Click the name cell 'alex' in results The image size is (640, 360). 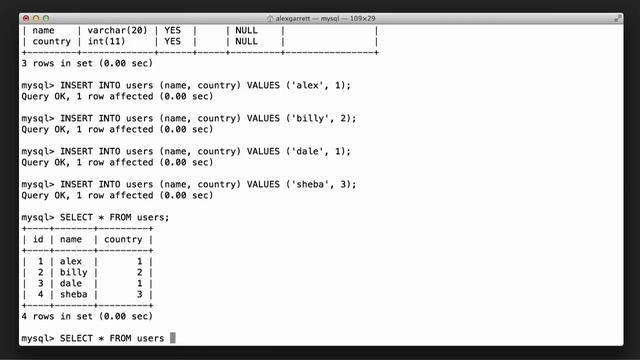click(x=71, y=261)
